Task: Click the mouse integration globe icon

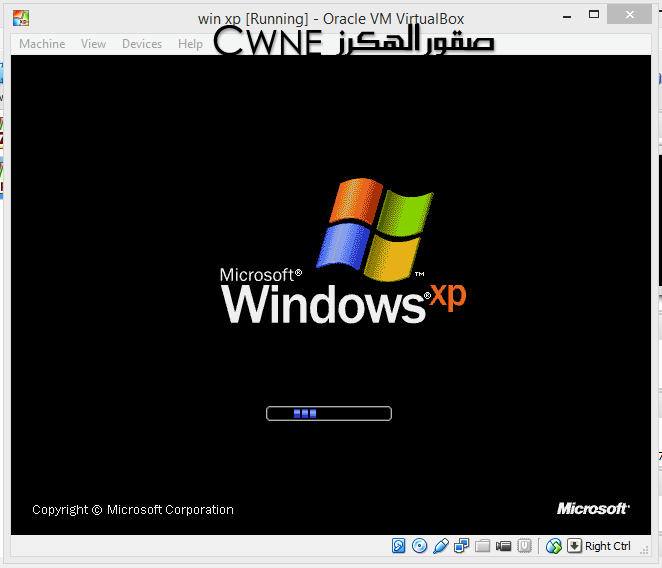Action: 553,546
